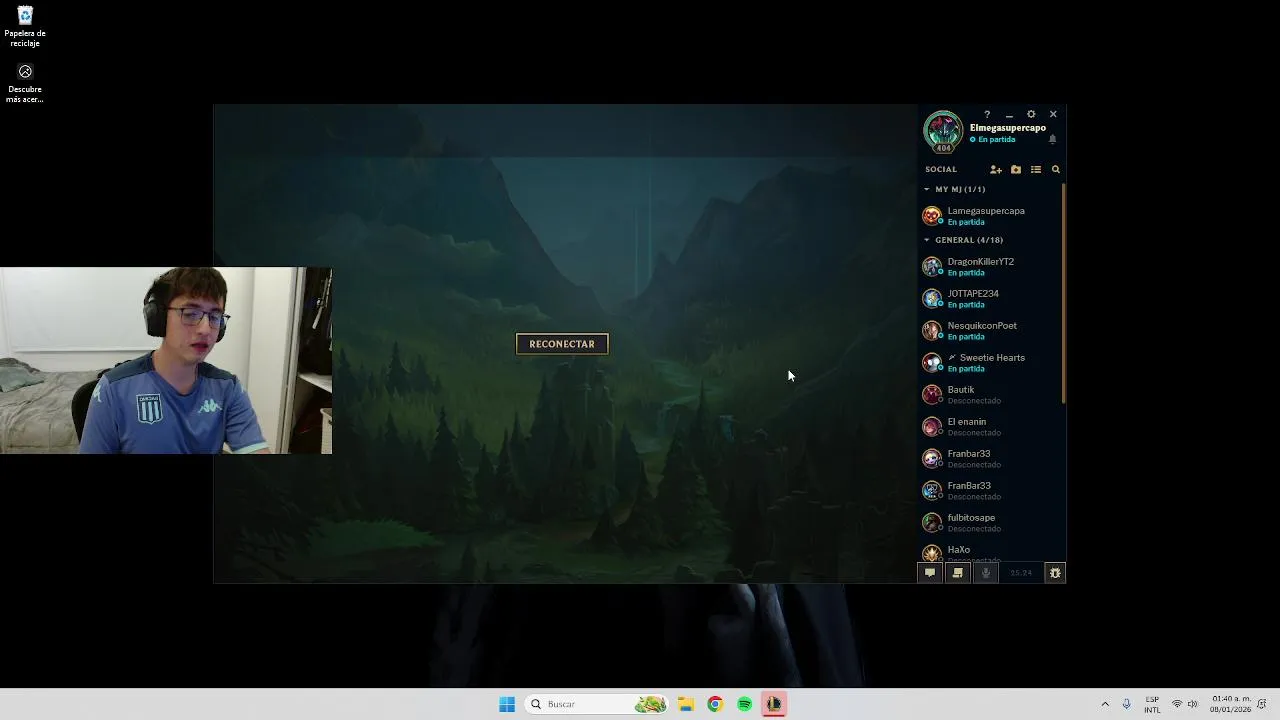
Task: Open the Descubre más acerca desktop icon
Action: click(25, 83)
